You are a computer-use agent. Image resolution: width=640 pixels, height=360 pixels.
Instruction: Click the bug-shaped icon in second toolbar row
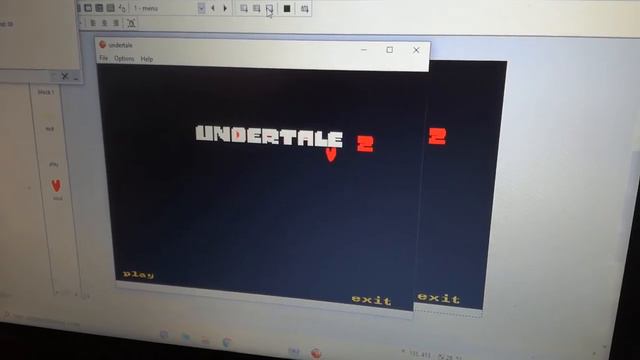coord(131,23)
